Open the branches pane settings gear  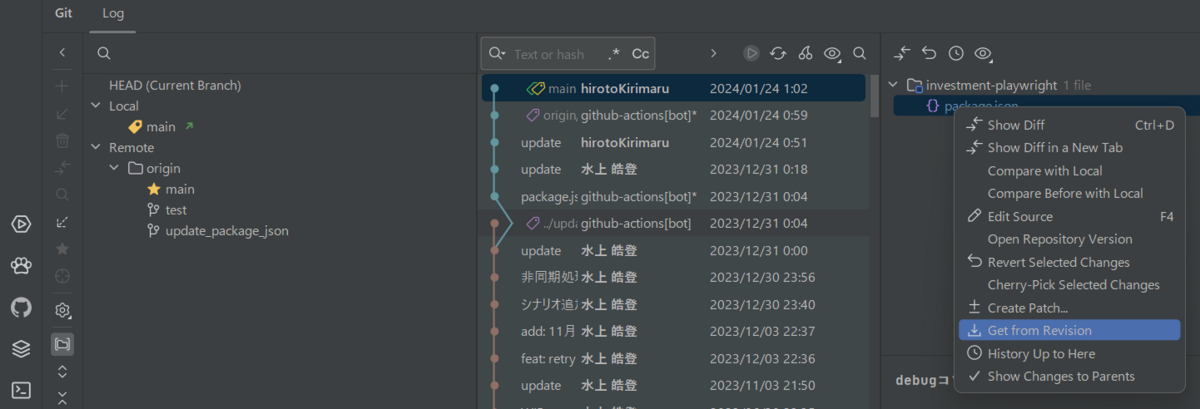coord(62,311)
